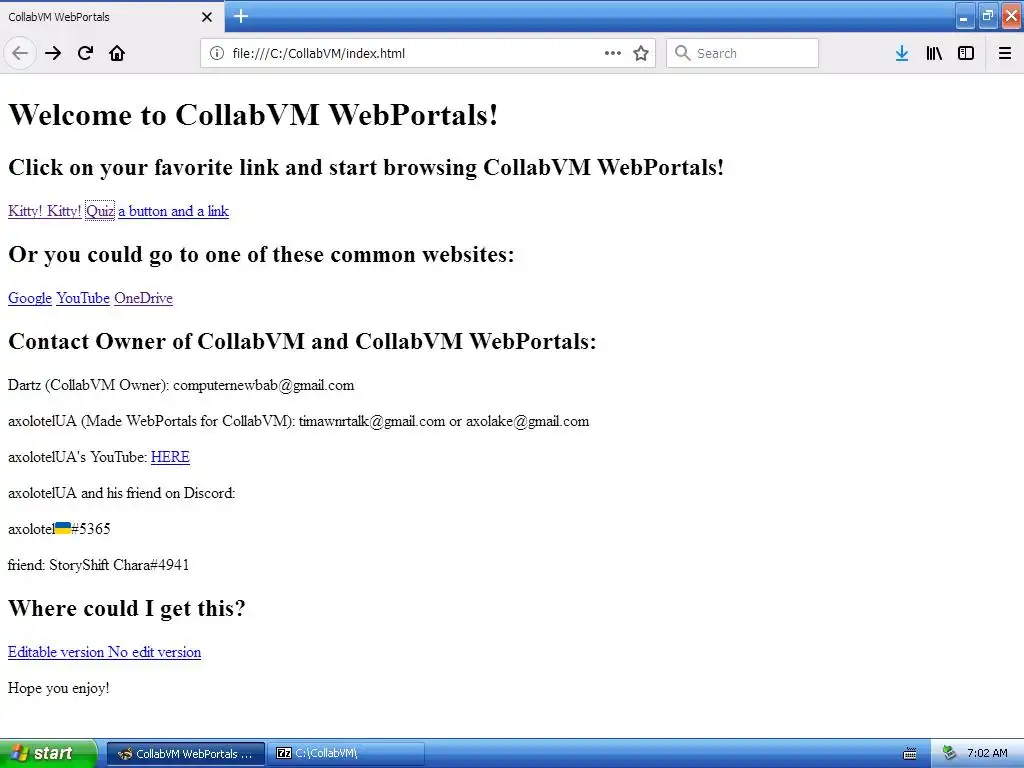Click the network tray icon near clock
Image resolution: width=1024 pixels, height=768 pixels.
pyautogui.click(x=949, y=754)
